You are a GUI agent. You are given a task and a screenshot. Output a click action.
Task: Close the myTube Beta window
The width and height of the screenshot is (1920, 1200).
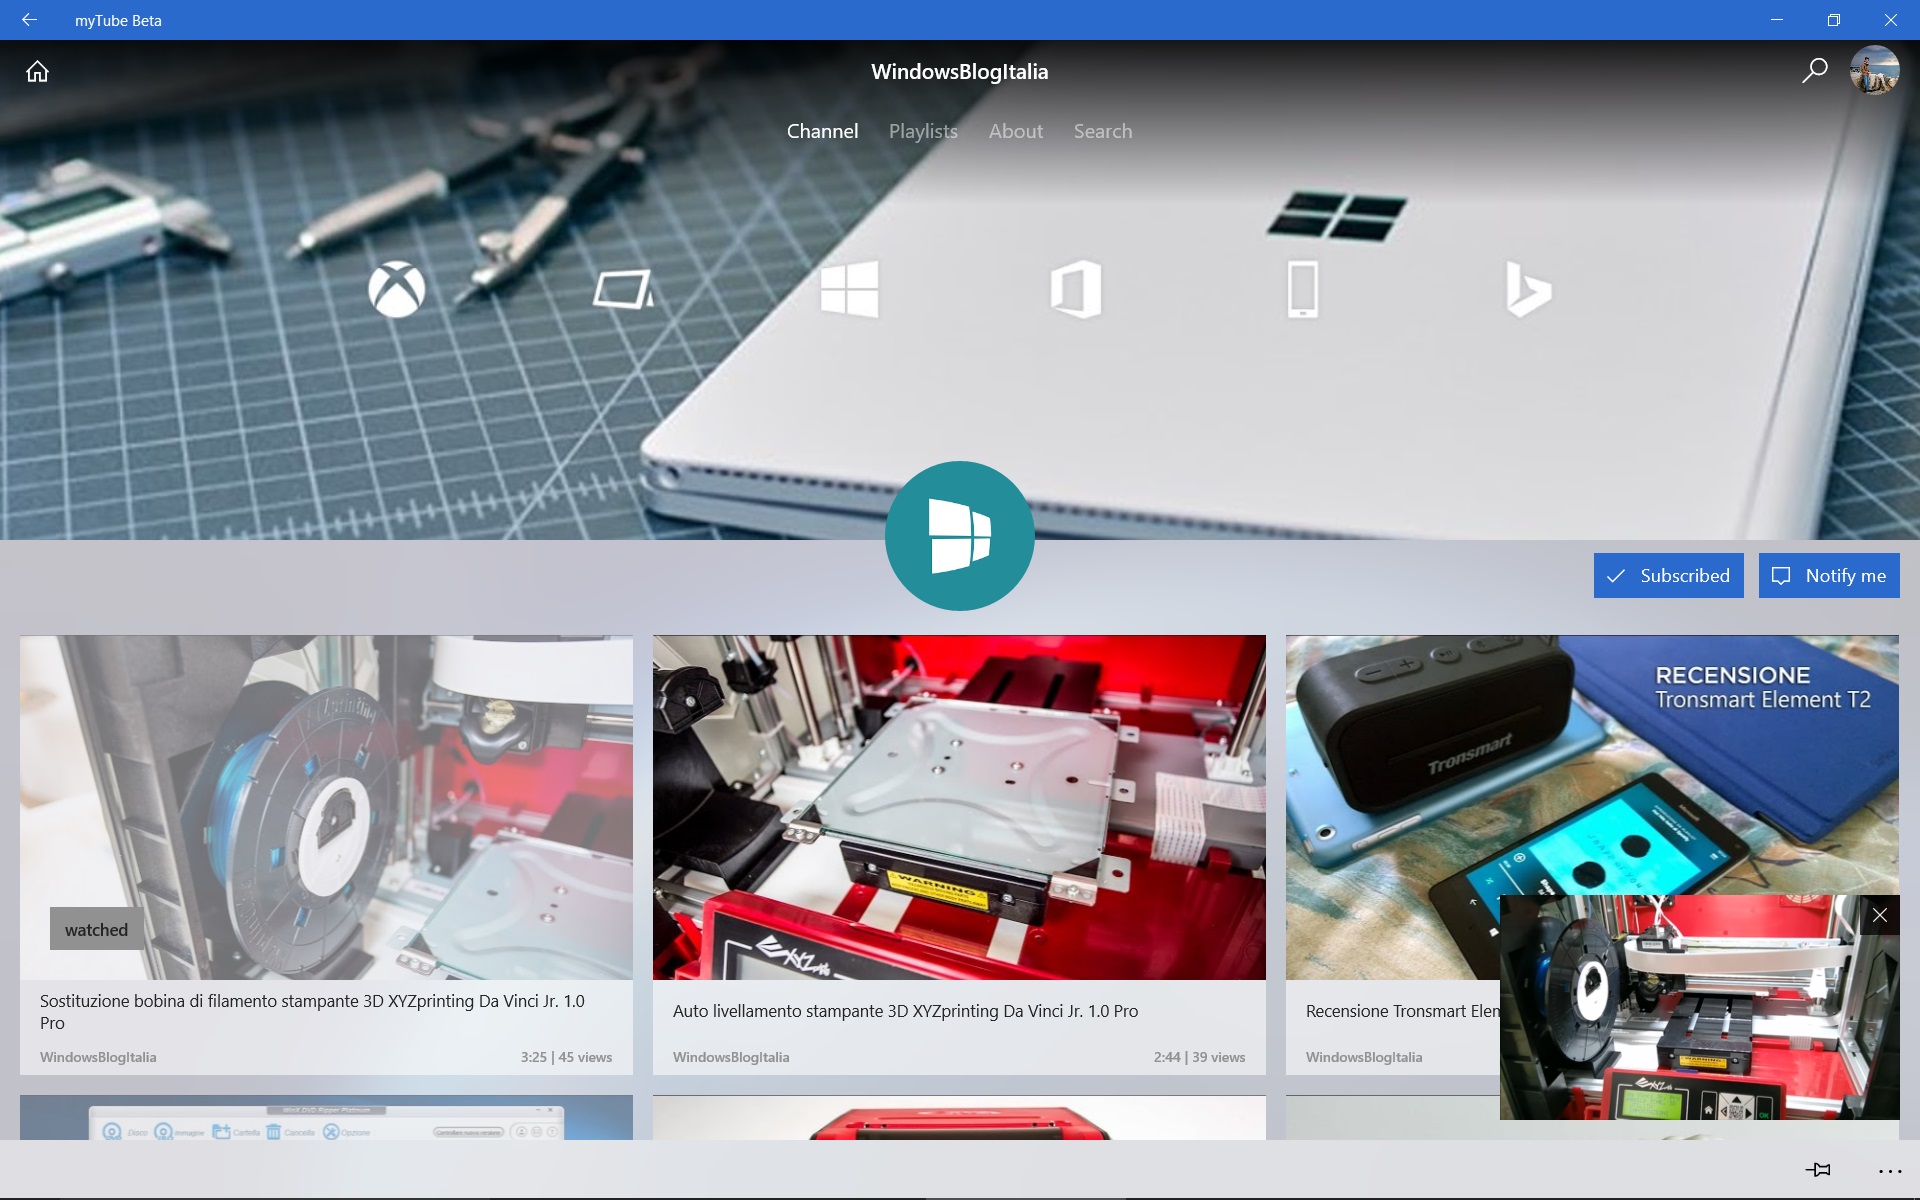tap(1890, 20)
